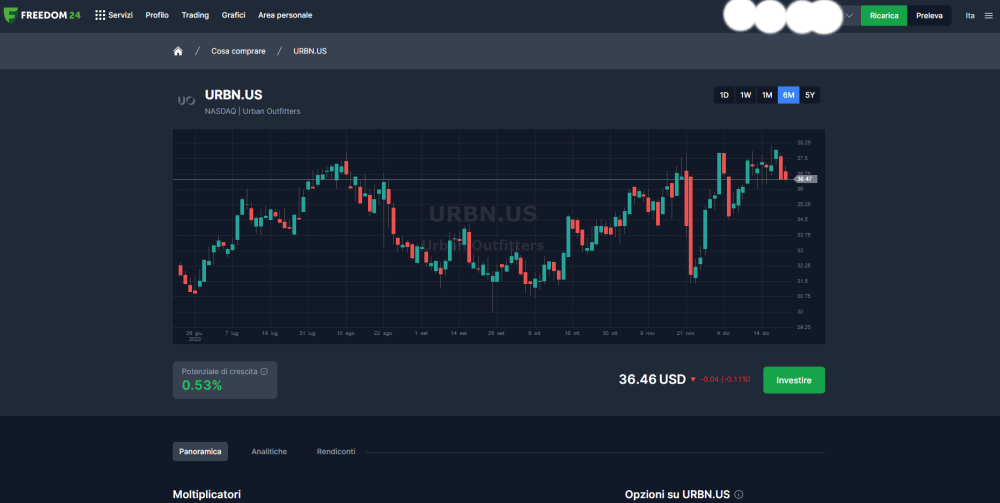This screenshot has width=1000, height=503.
Task: Click the URBN.US ticker title
Action: click(233, 95)
